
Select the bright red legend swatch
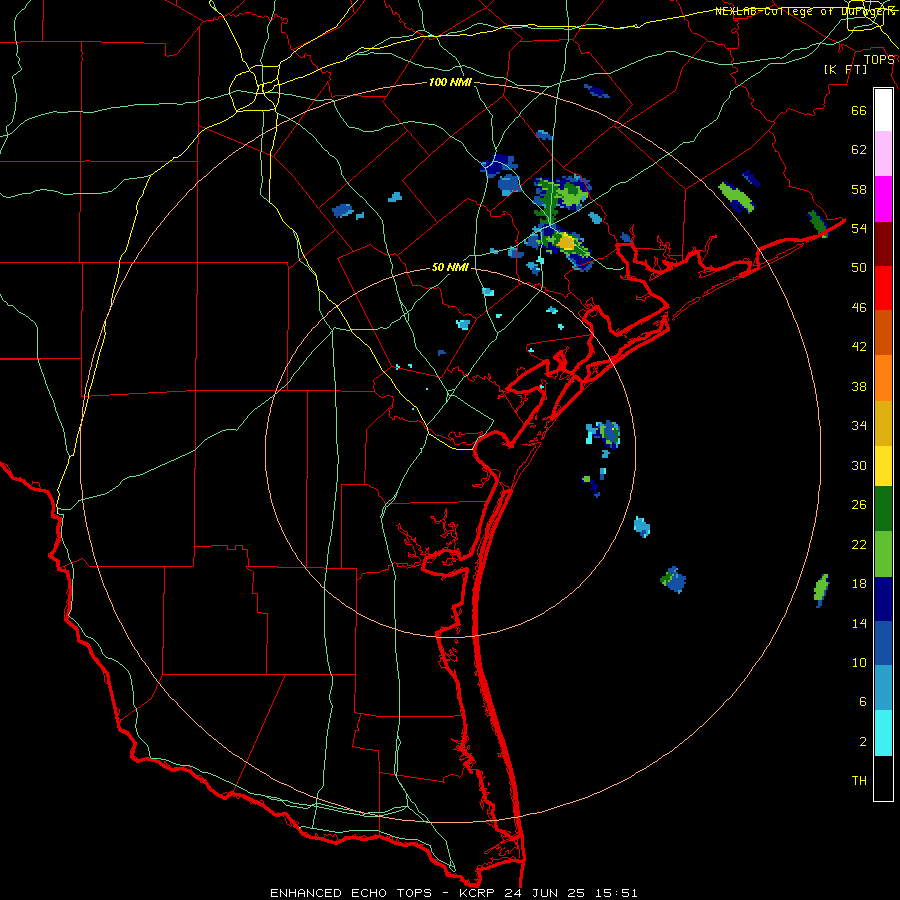pyautogui.click(x=883, y=288)
